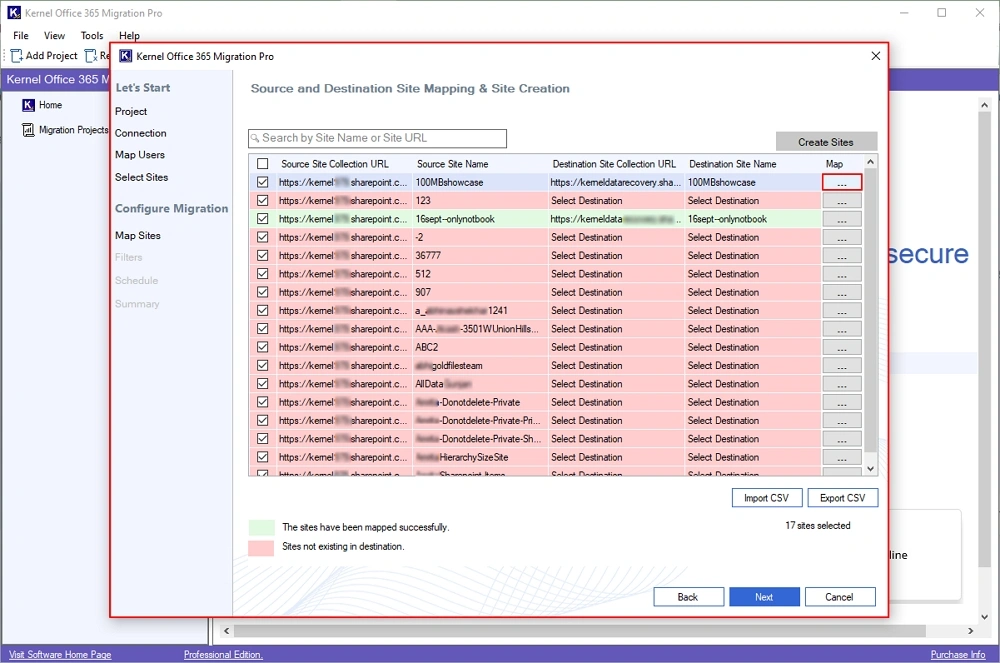Toggle the select-all checkbox in header
The image size is (1000, 663).
coord(263,164)
